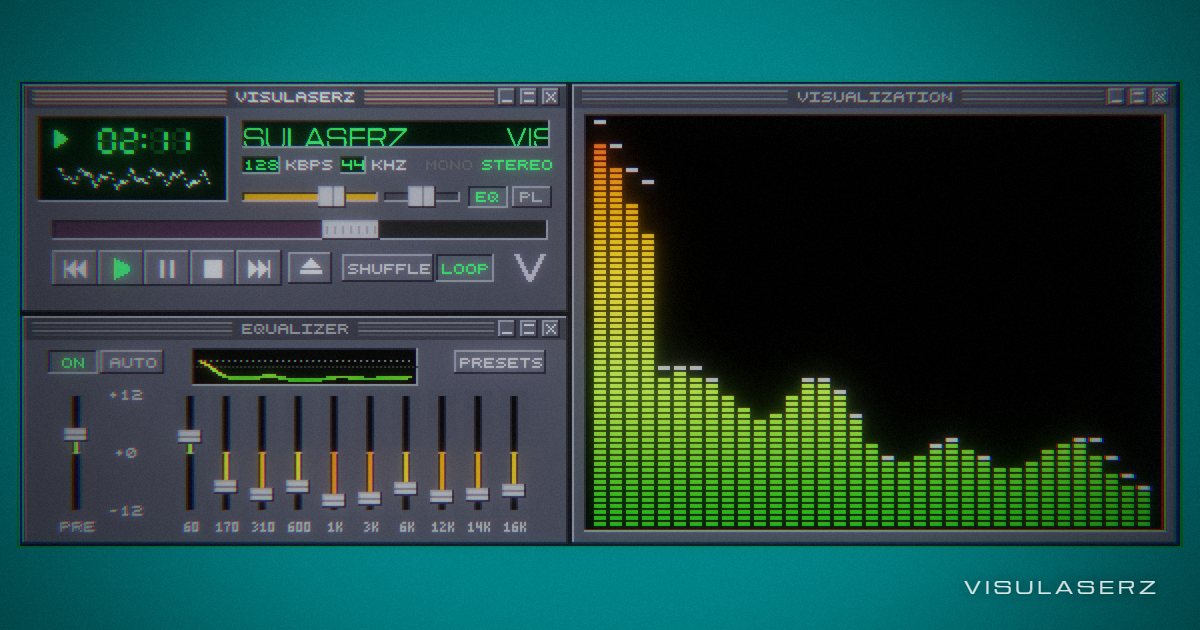Minimize the EQUALIZER window

click(506, 327)
